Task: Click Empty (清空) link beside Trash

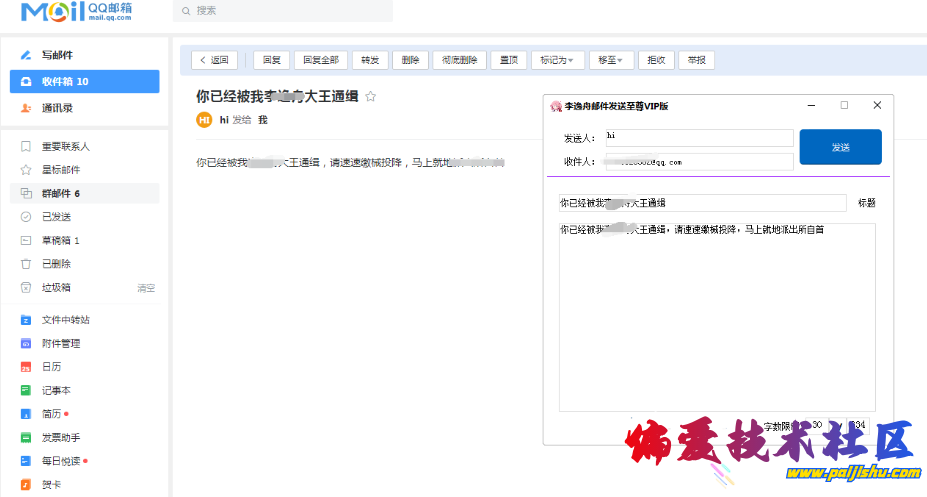Action: pos(146,288)
